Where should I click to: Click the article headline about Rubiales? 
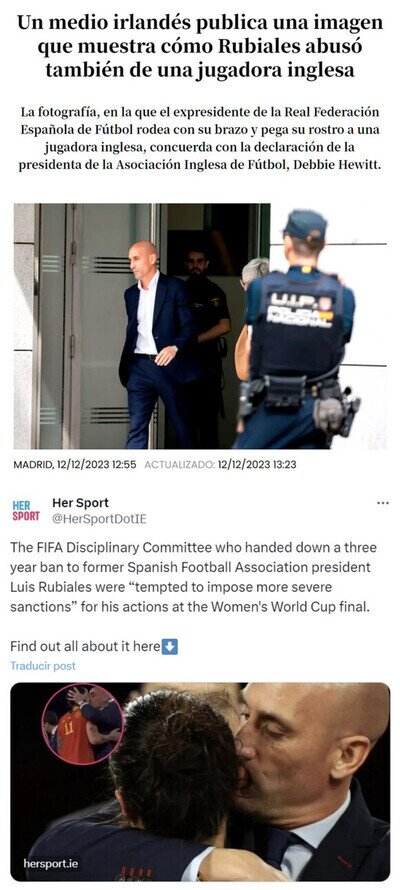tap(200, 47)
